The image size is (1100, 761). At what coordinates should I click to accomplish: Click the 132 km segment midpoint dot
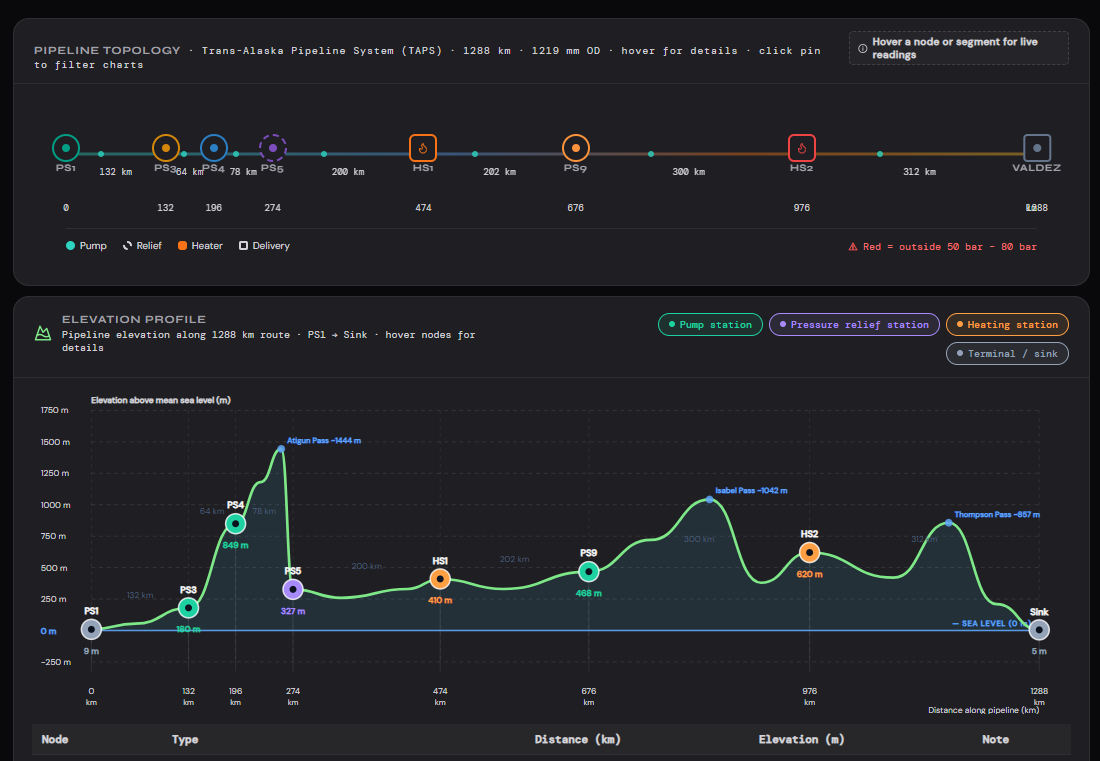[x=101, y=154]
